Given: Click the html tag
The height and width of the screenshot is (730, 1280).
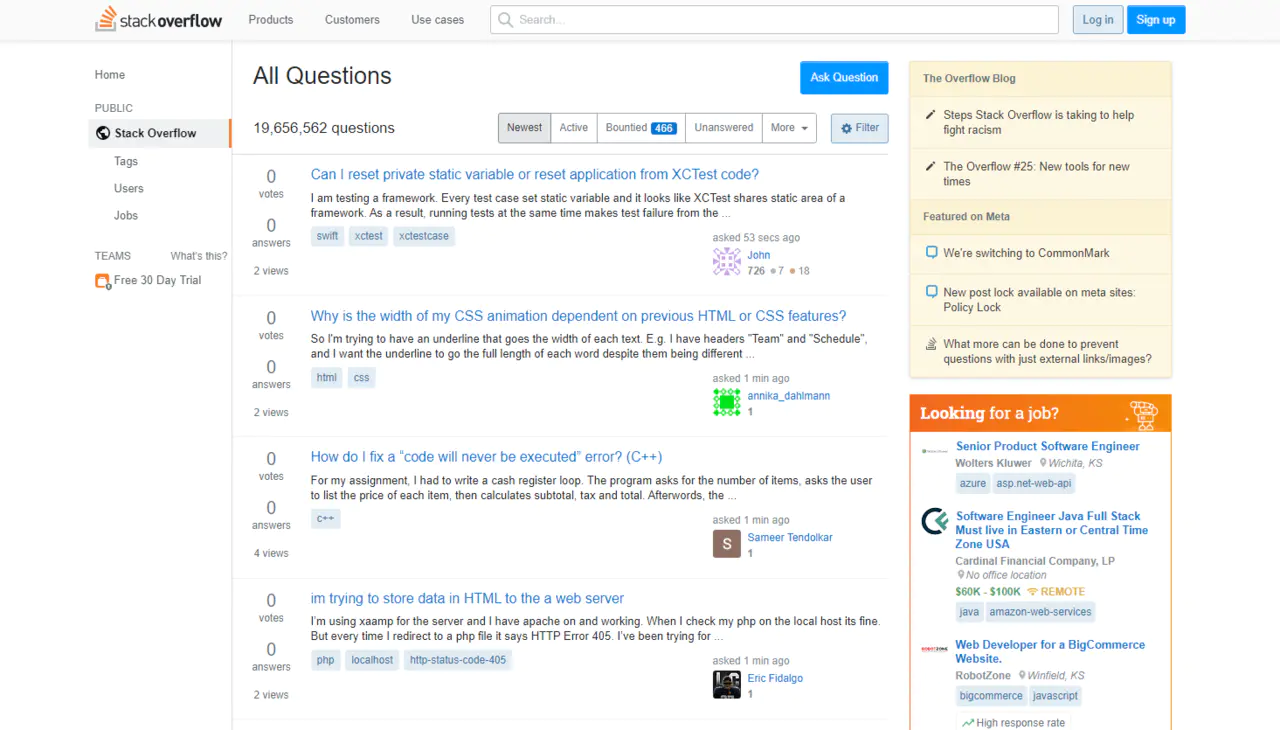Looking at the screenshot, I should click(327, 378).
